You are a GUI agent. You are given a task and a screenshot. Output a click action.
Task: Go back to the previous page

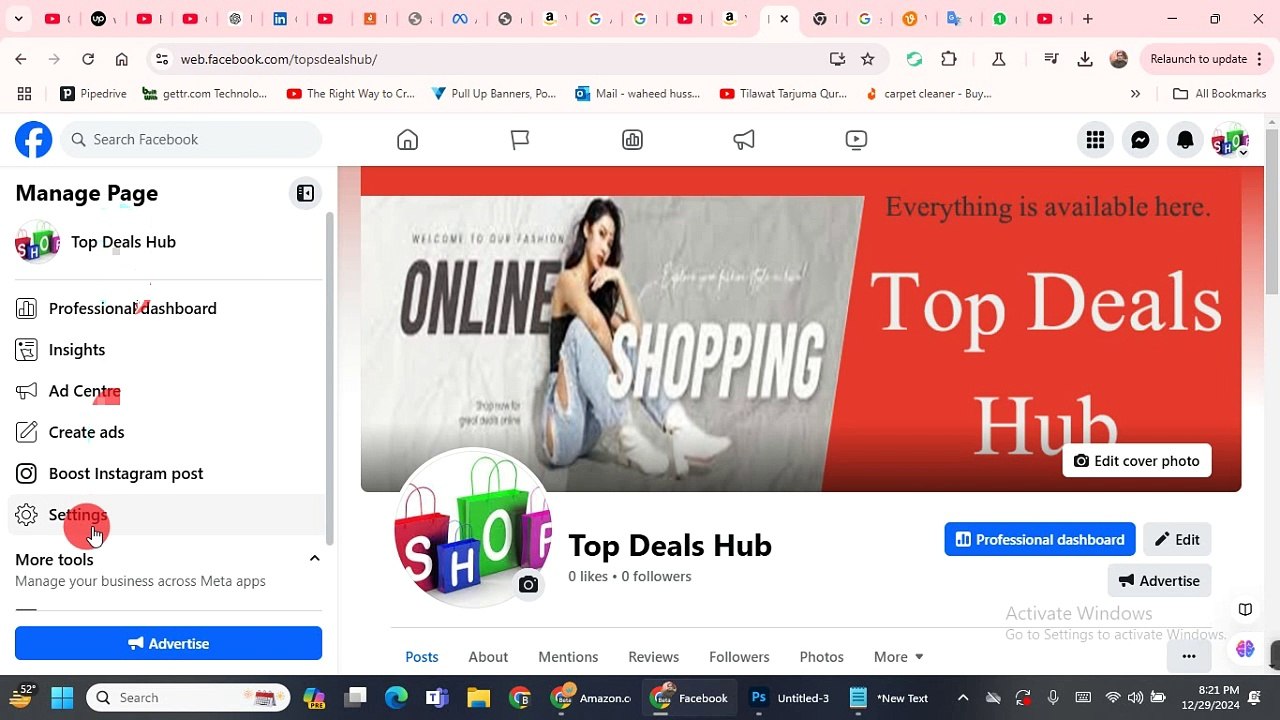[21, 59]
